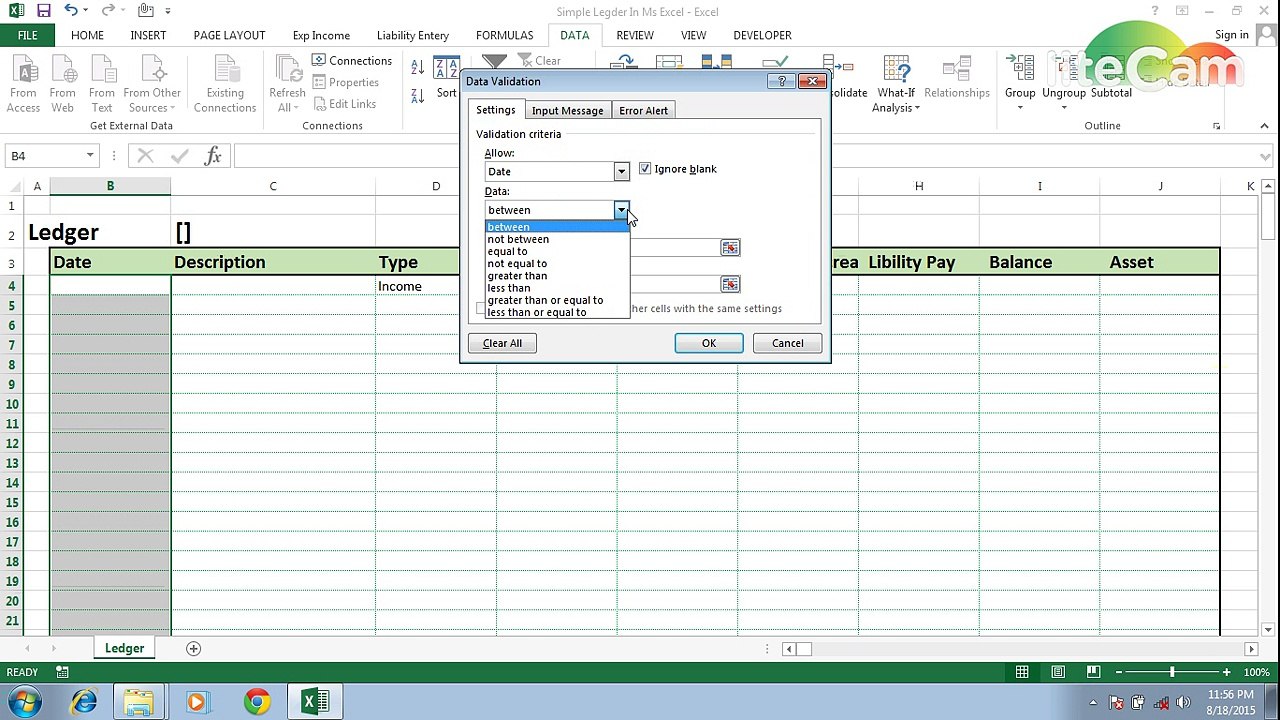
Task: Open the FILE tab
Action: pyautogui.click(x=27, y=35)
